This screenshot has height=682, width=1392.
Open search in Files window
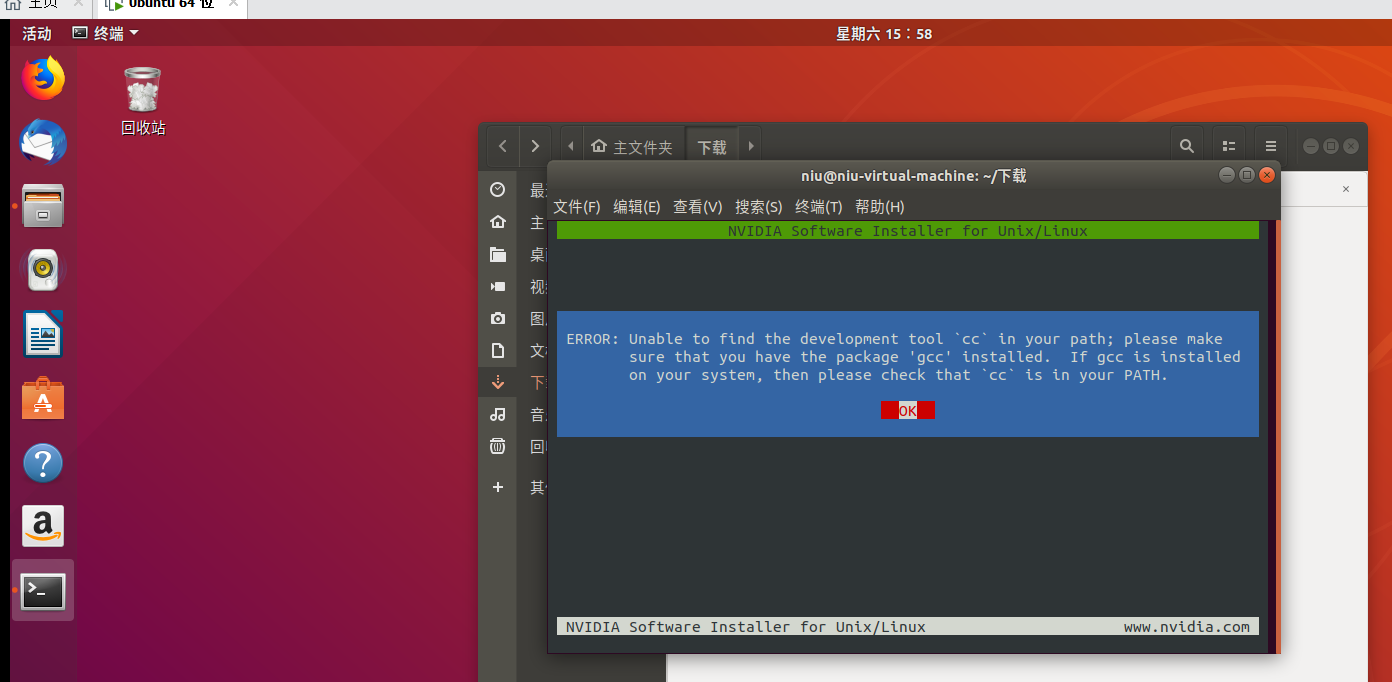click(1186, 146)
